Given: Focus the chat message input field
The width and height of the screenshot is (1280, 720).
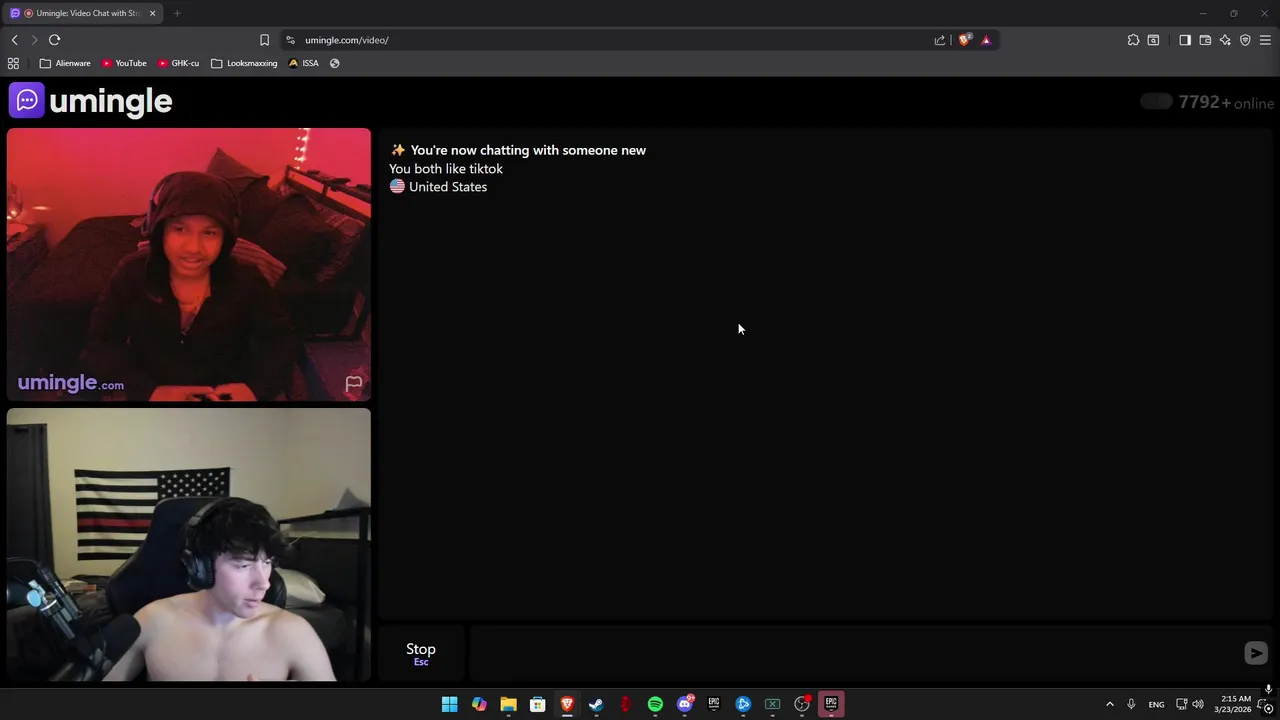Looking at the screenshot, I should (855, 653).
